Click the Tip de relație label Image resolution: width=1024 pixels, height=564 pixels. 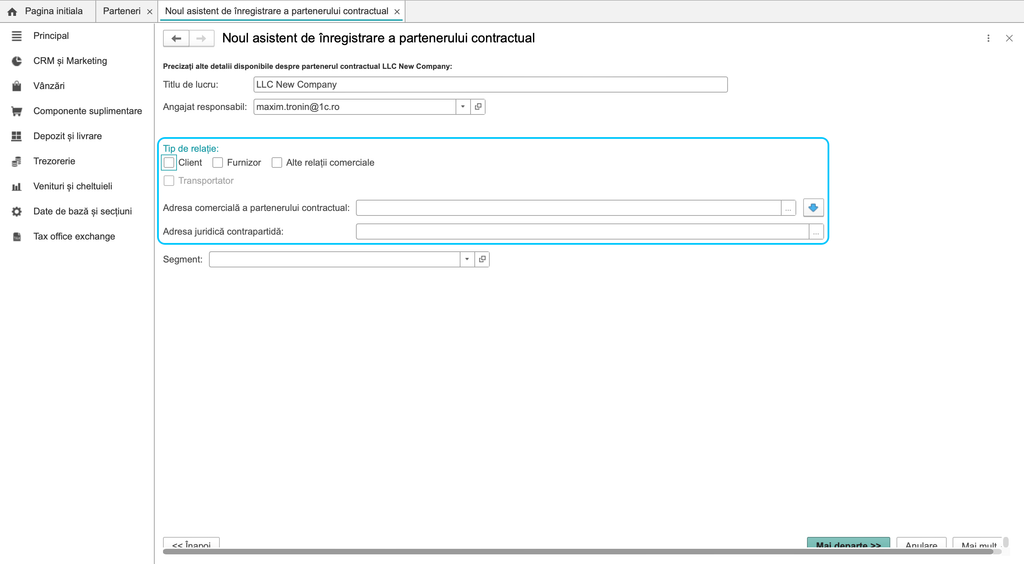click(191, 149)
